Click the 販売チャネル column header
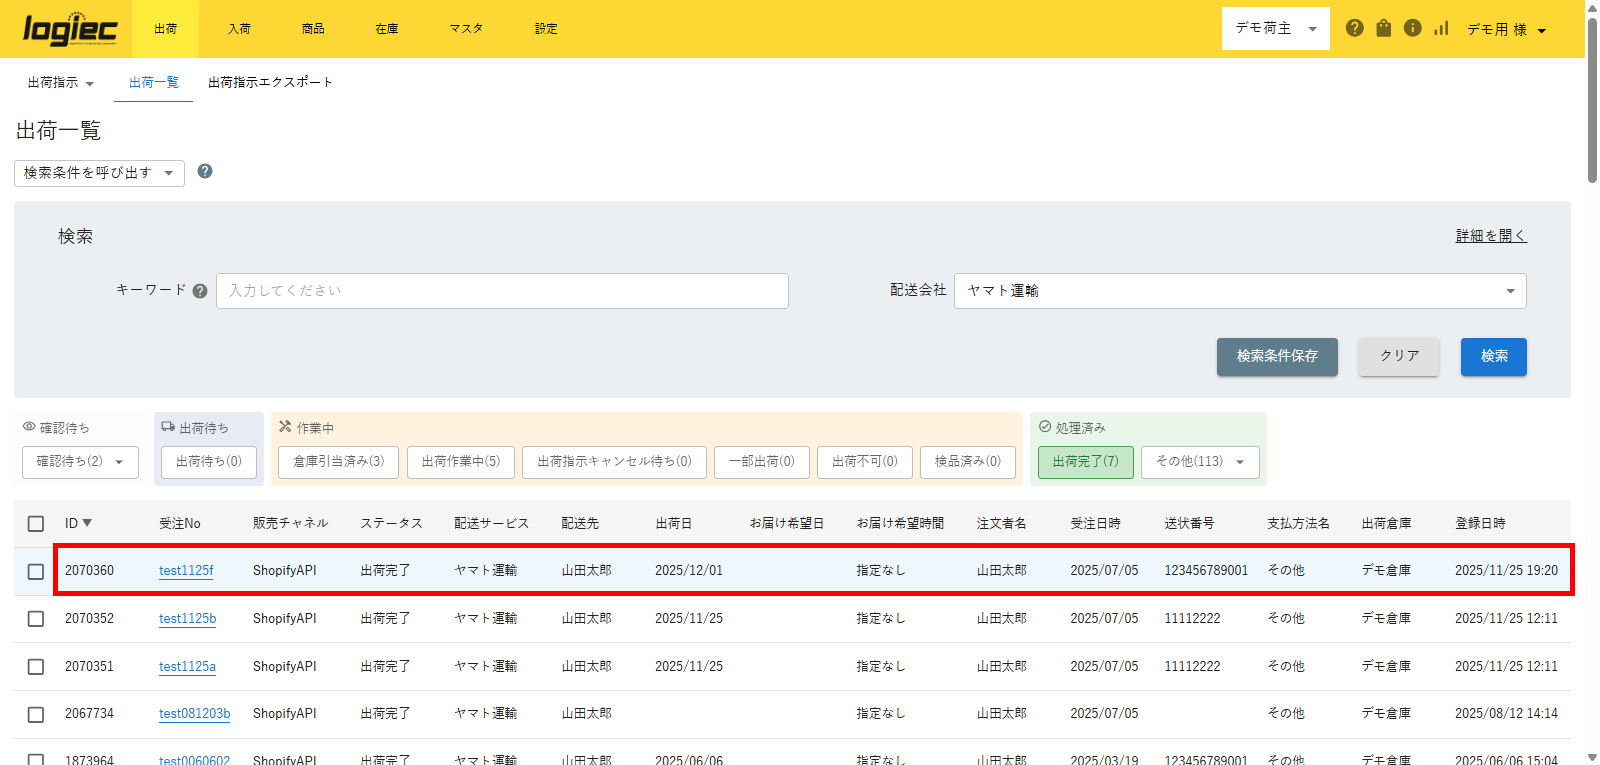 click(290, 524)
